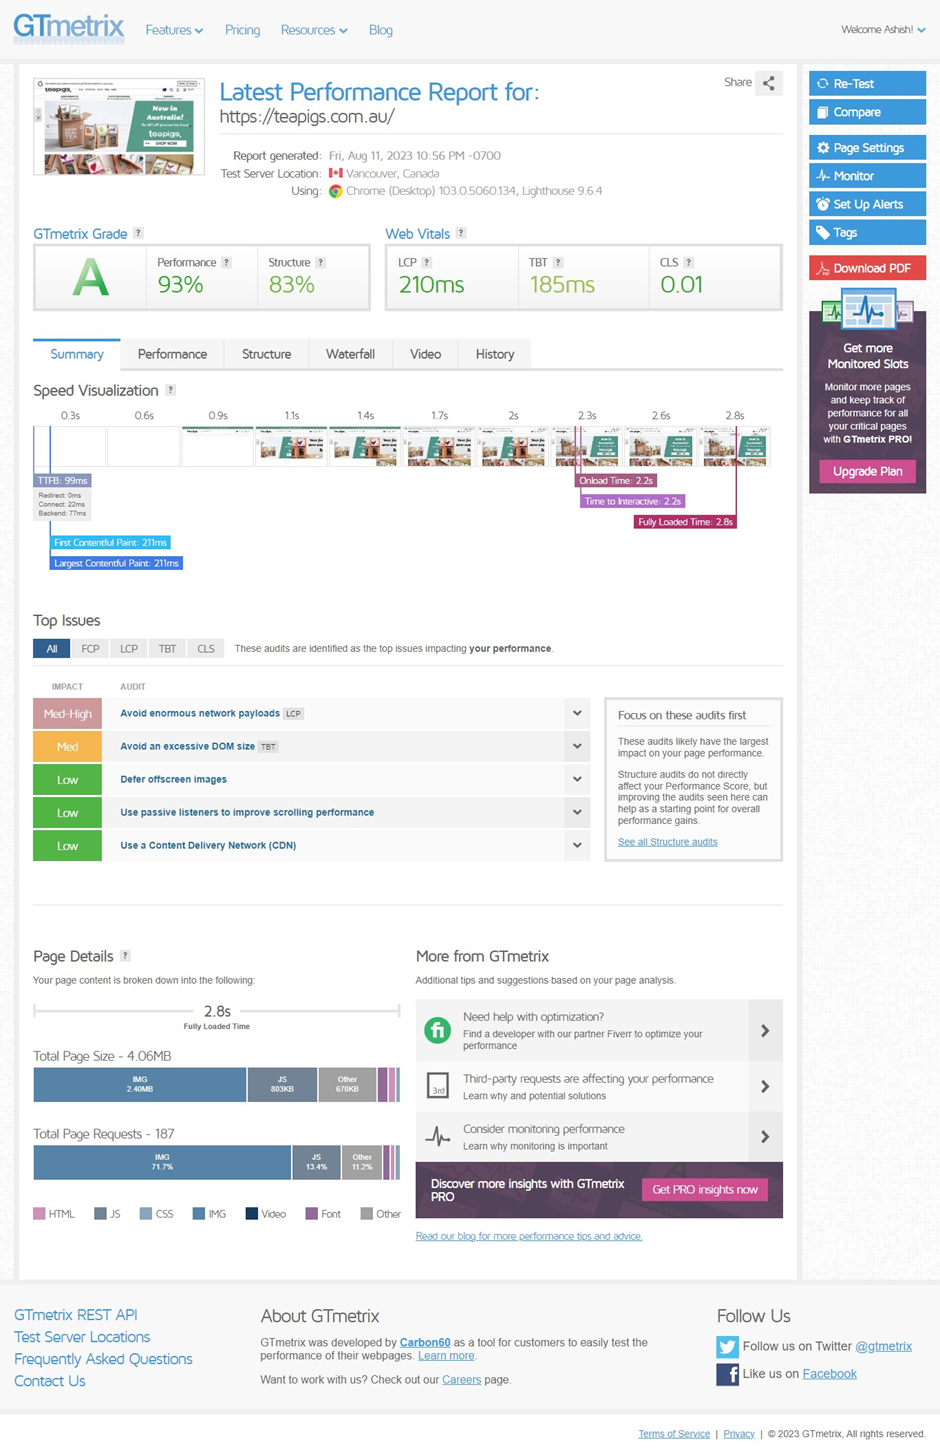Open the Welcome Ashish account menu
This screenshot has width=940, height=1453.
[883, 30]
